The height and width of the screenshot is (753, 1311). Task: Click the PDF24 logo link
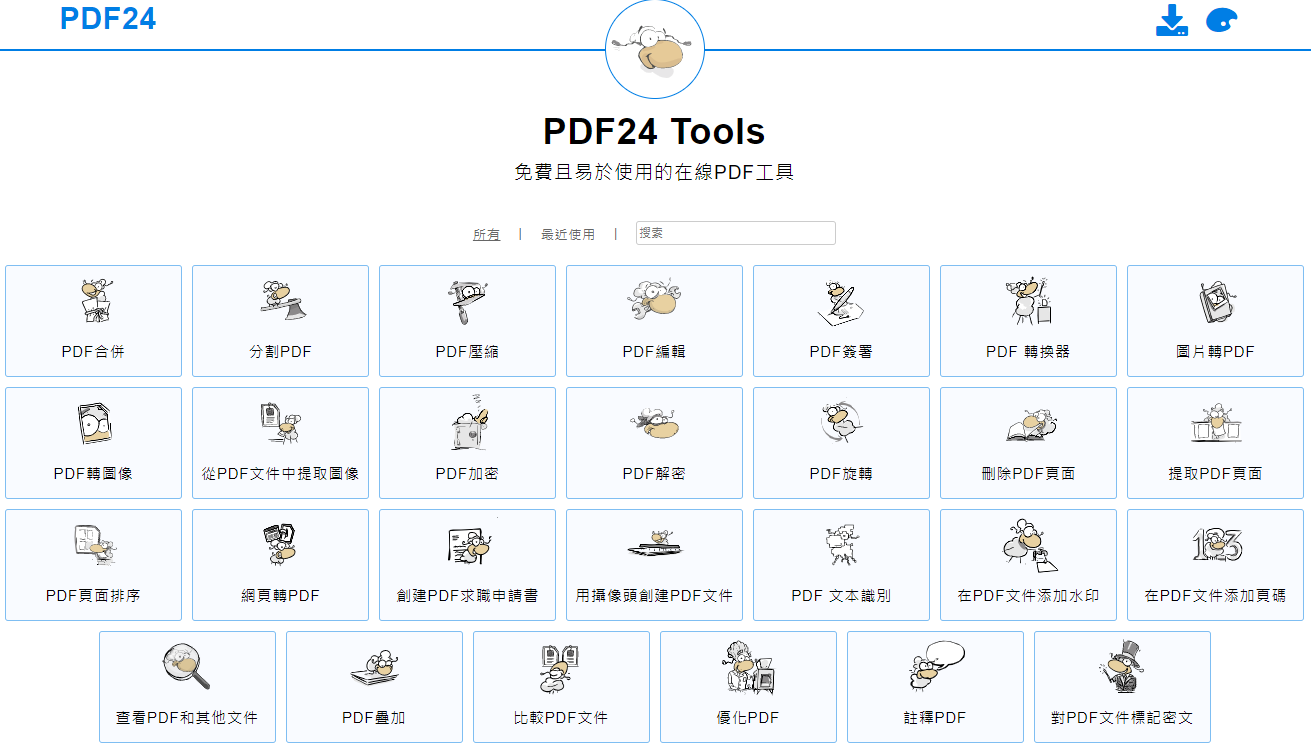[x=108, y=20]
